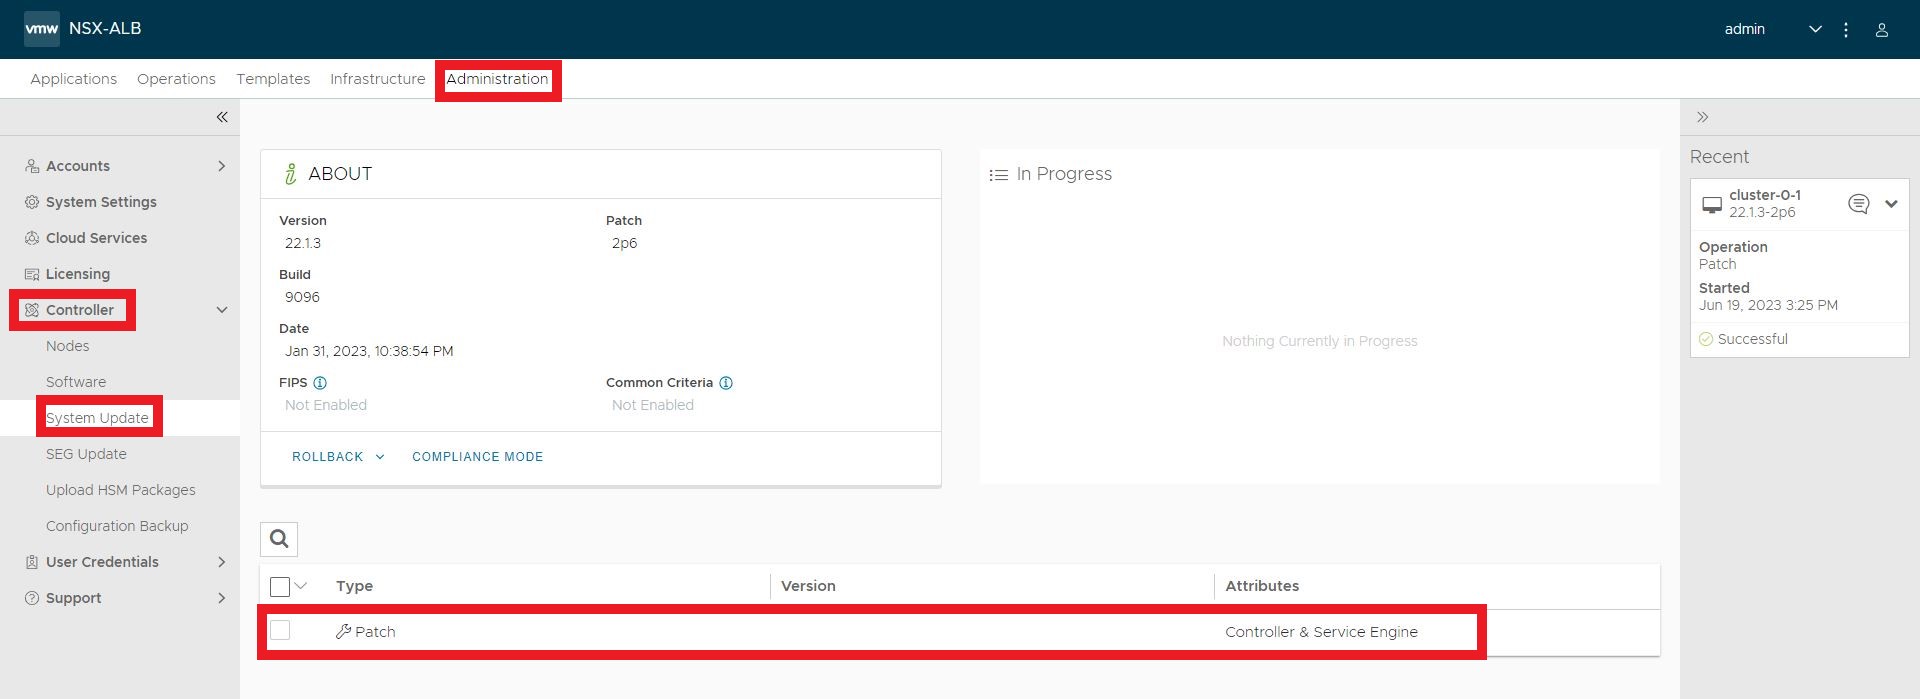Click the Licensing icon

coord(32,274)
